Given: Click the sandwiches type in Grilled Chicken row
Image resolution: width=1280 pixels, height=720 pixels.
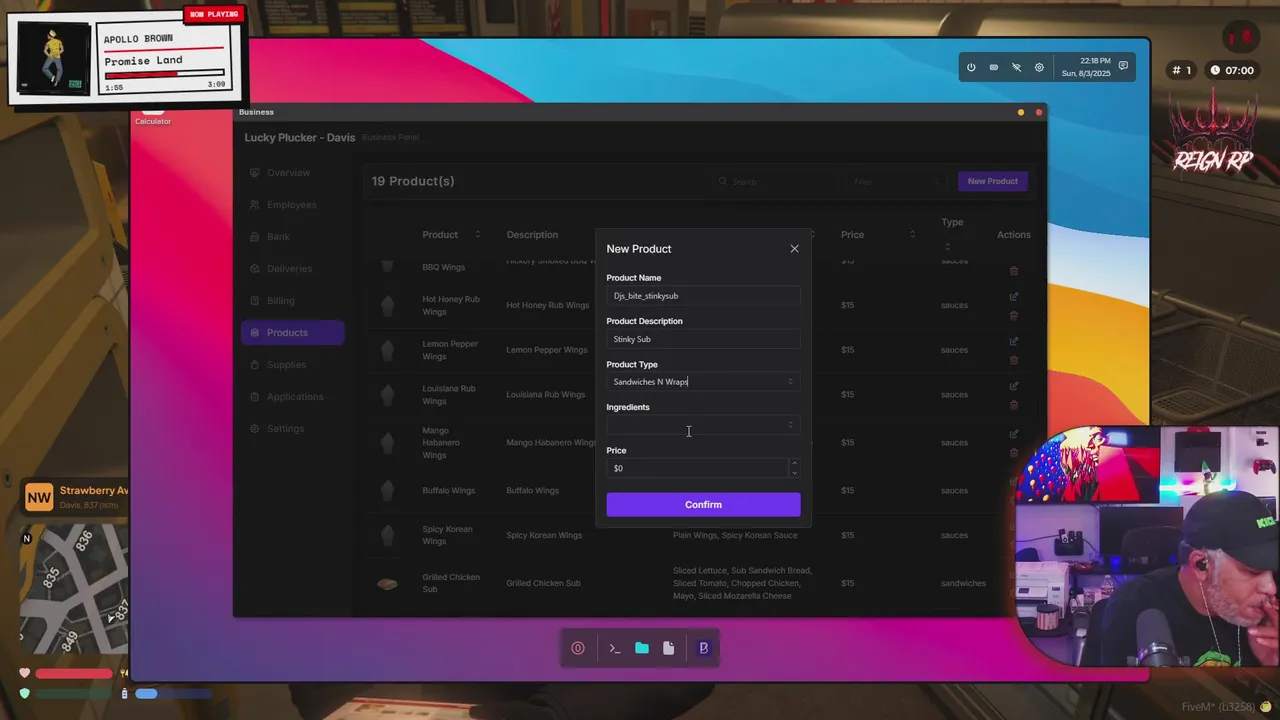Looking at the screenshot, I should pos(963,584).
